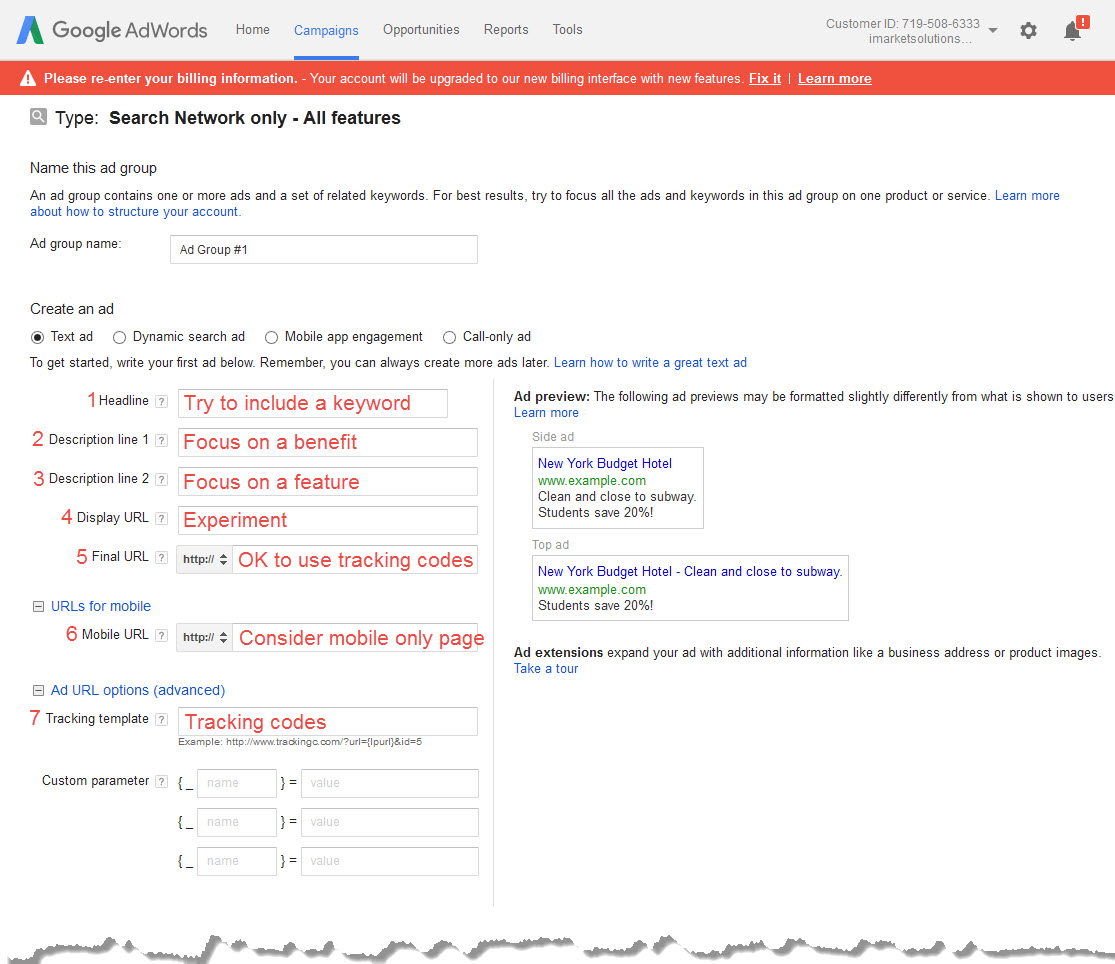Click the Google AdWords logo
This screenshot has height=964, width=1115.
click(x=111, y=30)
